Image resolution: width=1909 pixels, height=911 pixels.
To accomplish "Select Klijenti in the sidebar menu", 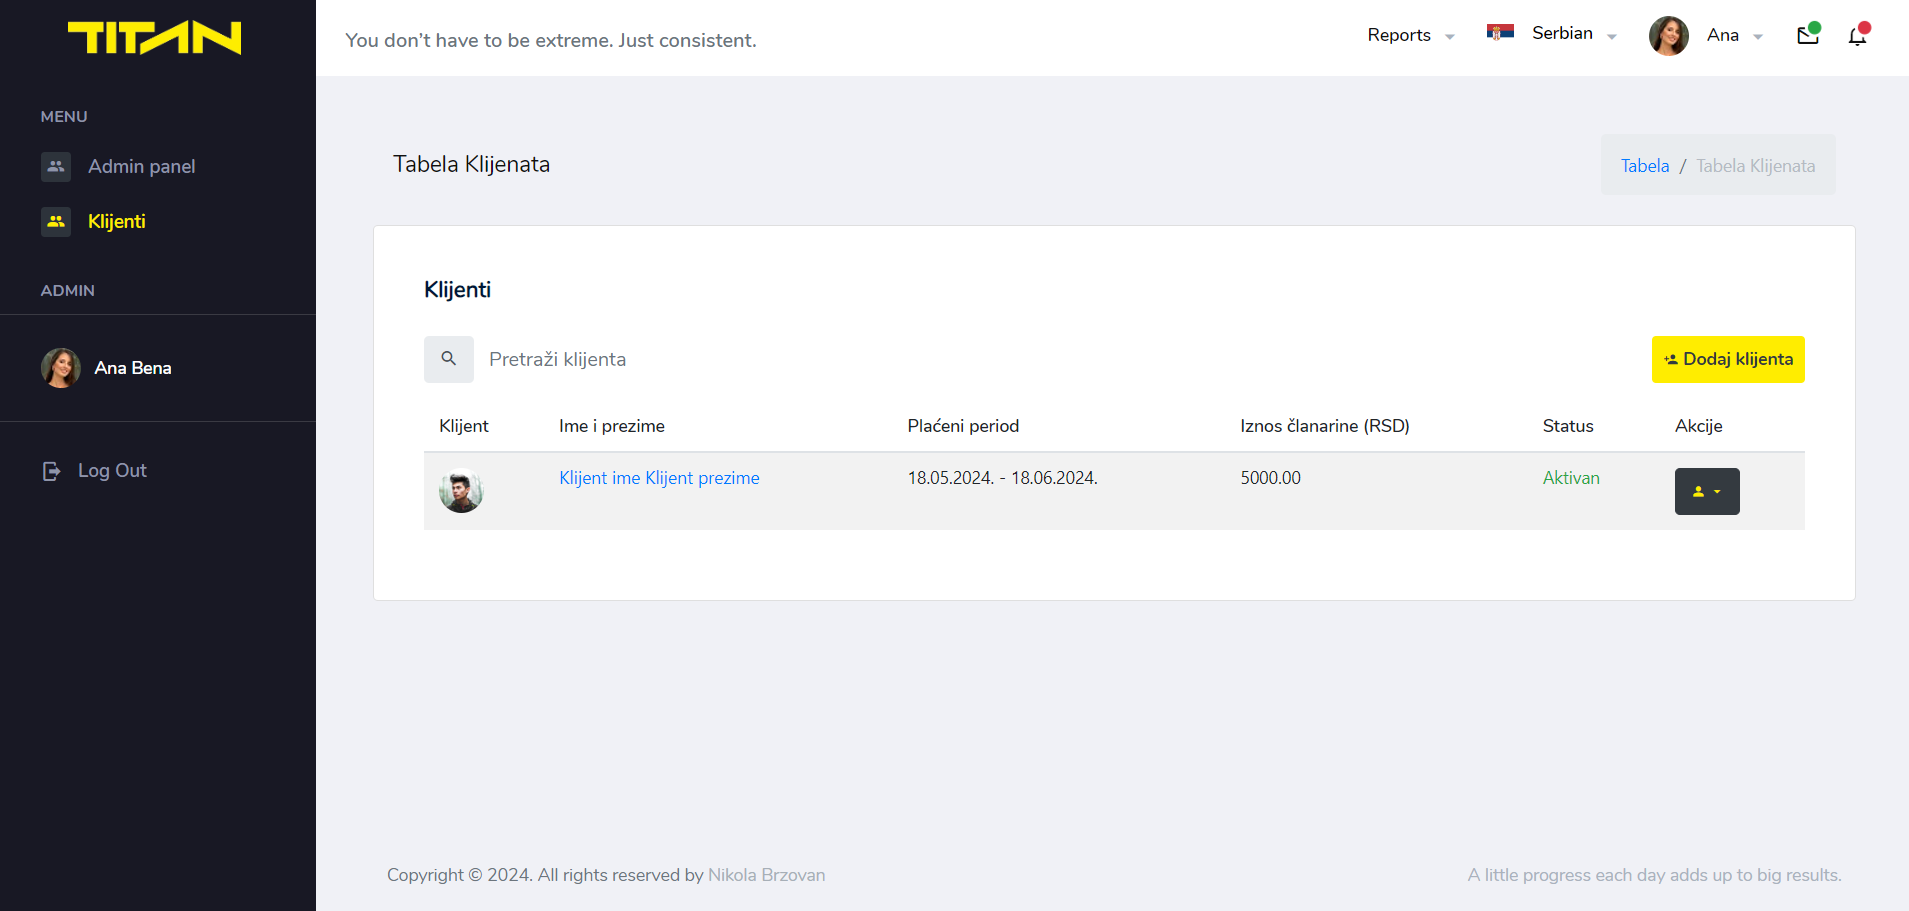I will click(x=116, y=222).
